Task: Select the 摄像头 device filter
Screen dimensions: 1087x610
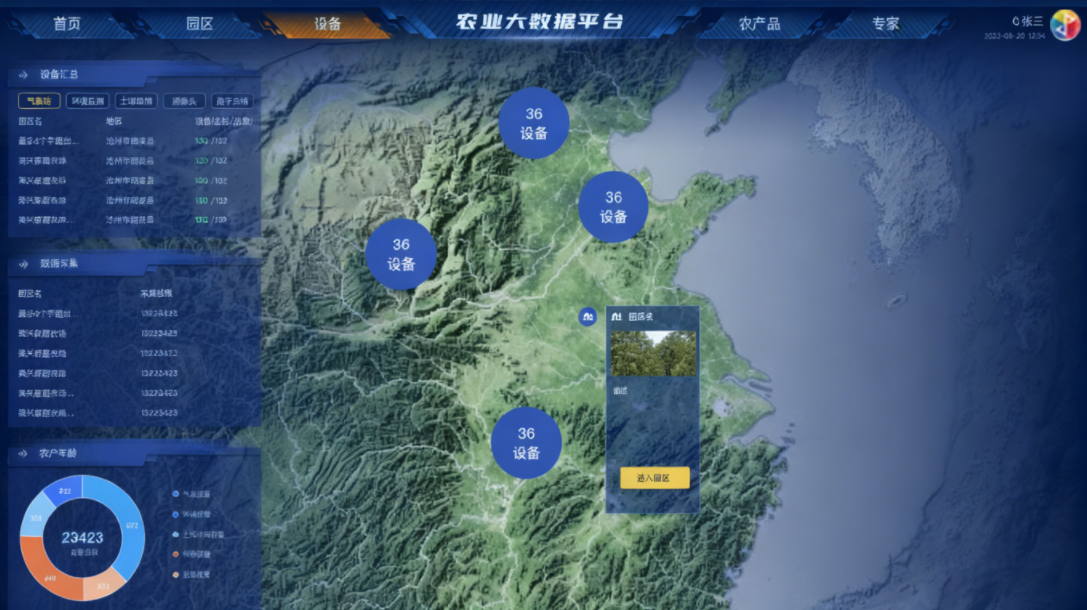Action: tap(184, 101)
